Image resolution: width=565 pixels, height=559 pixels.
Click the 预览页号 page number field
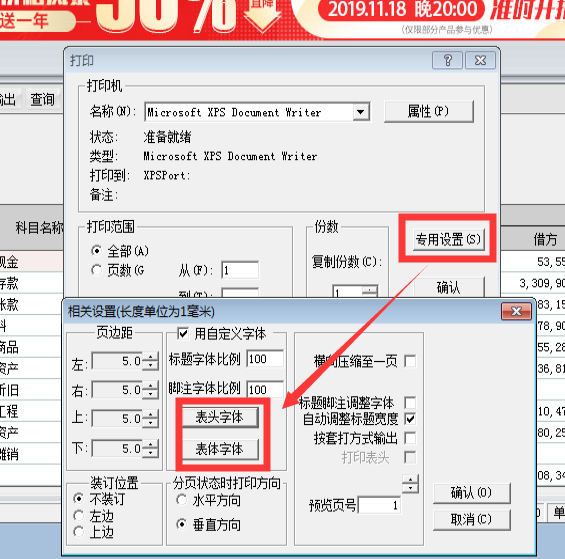coord(379,505)
